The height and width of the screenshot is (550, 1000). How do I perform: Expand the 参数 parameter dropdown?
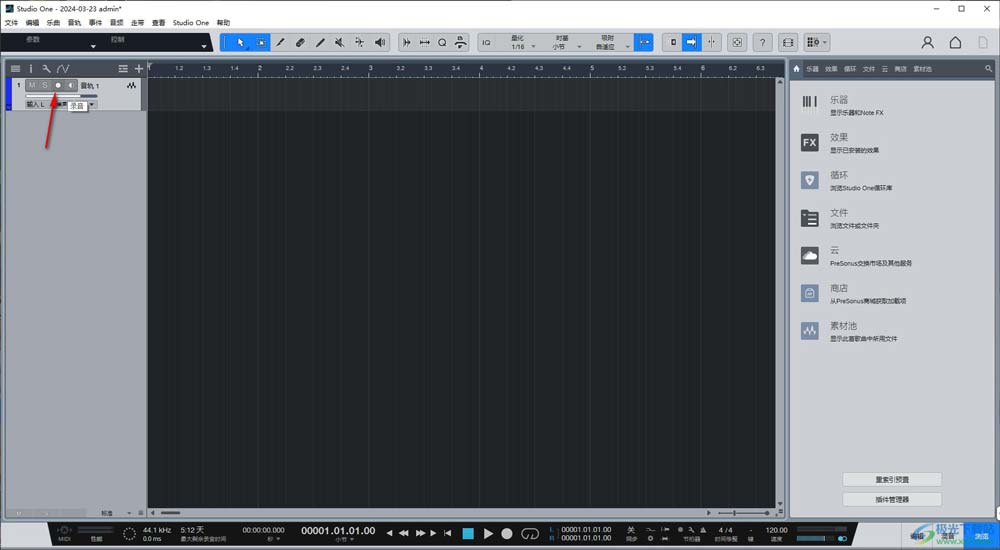[93, 46]
